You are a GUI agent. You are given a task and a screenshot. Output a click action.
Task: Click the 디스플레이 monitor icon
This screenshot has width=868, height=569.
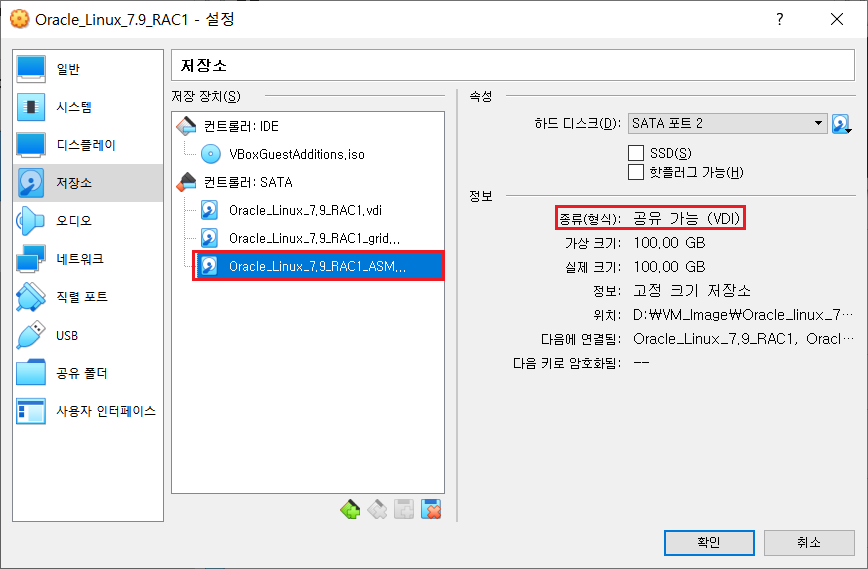click(x=31, y=145)
